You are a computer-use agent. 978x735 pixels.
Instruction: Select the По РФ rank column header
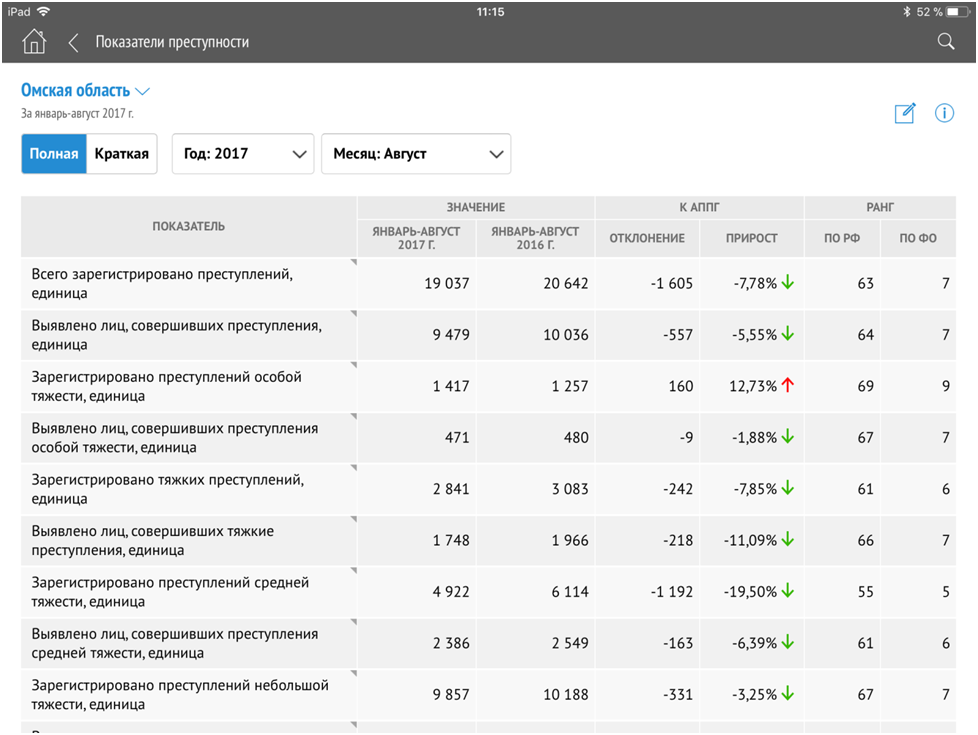click(842, 238)
